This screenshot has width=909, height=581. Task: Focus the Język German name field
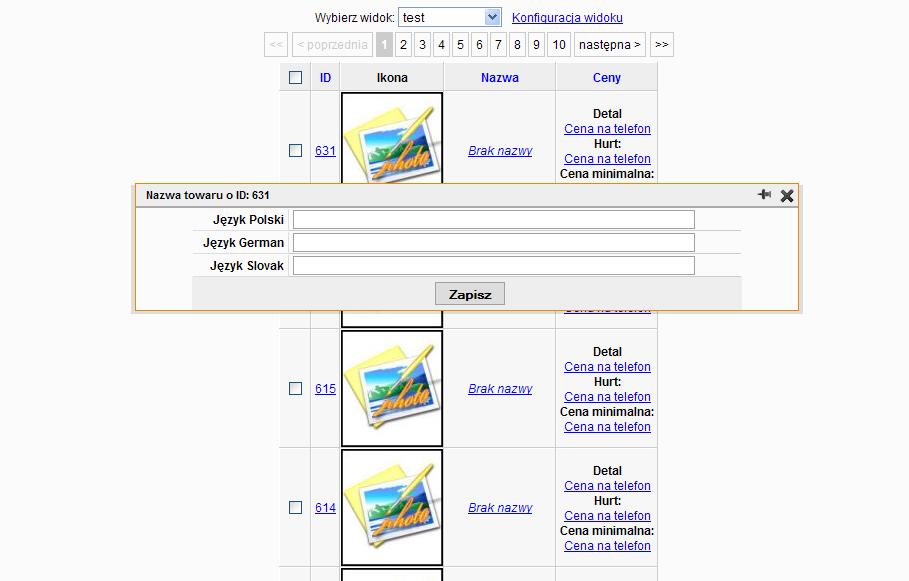click(x=494, y=242)
